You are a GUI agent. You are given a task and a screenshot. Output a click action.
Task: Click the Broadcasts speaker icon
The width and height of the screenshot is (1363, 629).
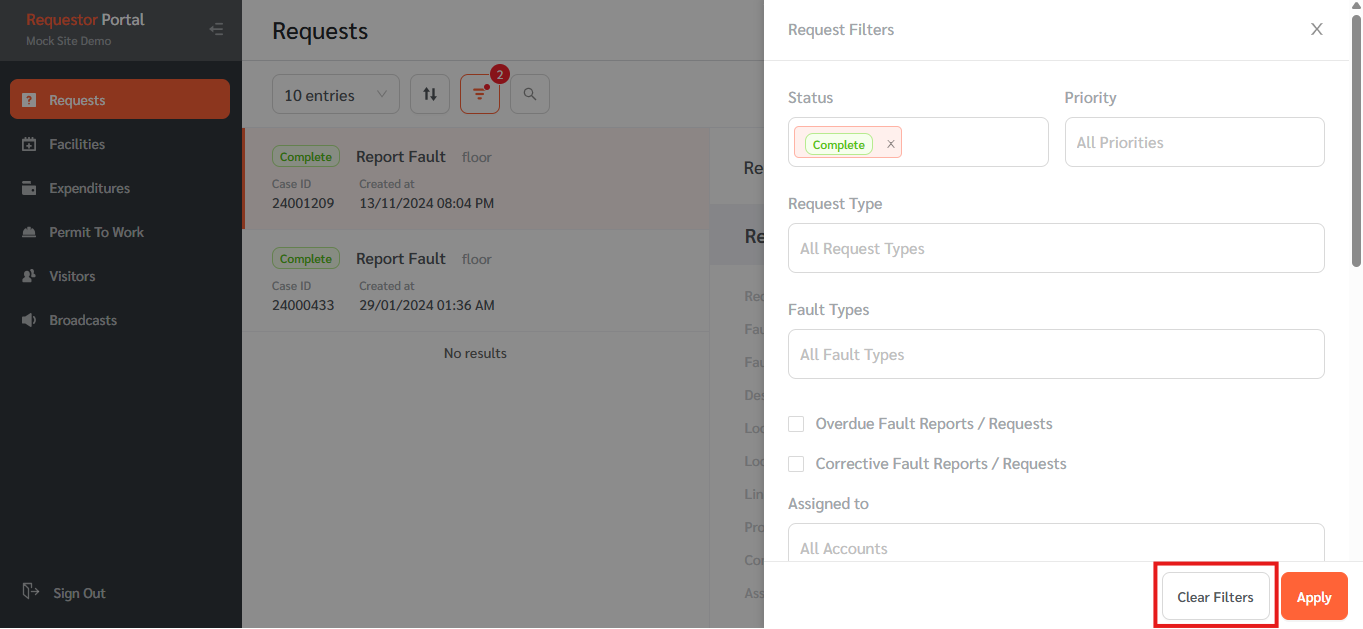click(29, 320)
